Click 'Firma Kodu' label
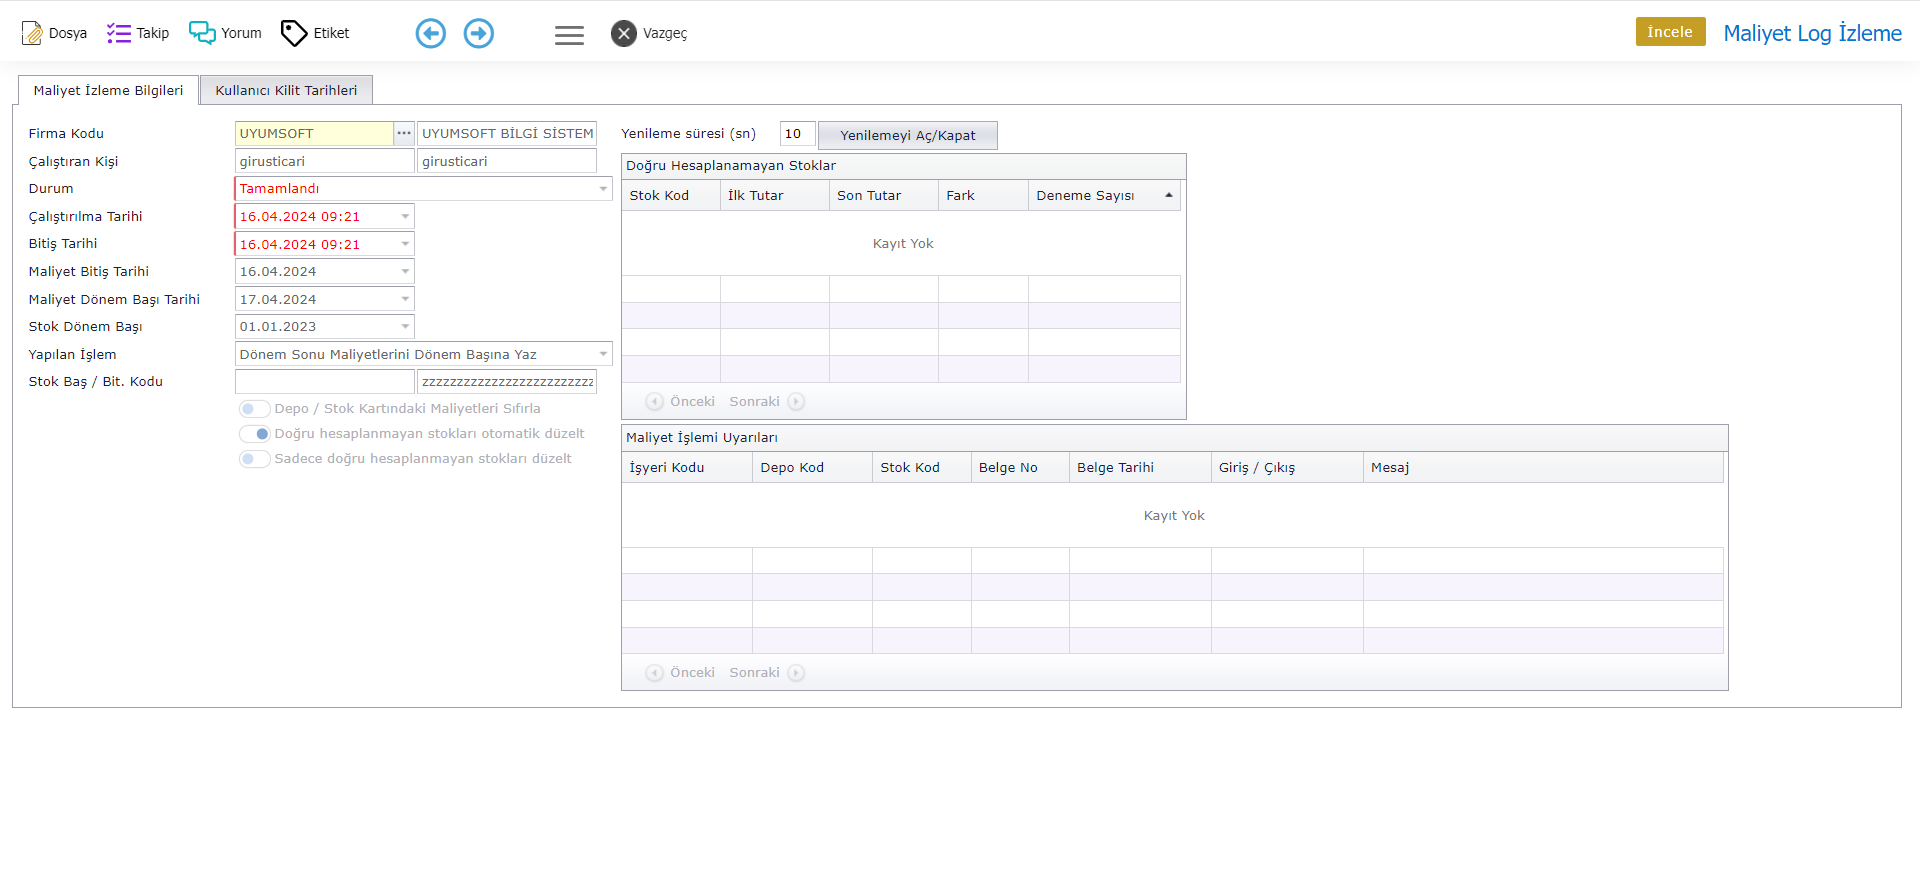This screenshot has width=1920, height=890. [66, 133]
